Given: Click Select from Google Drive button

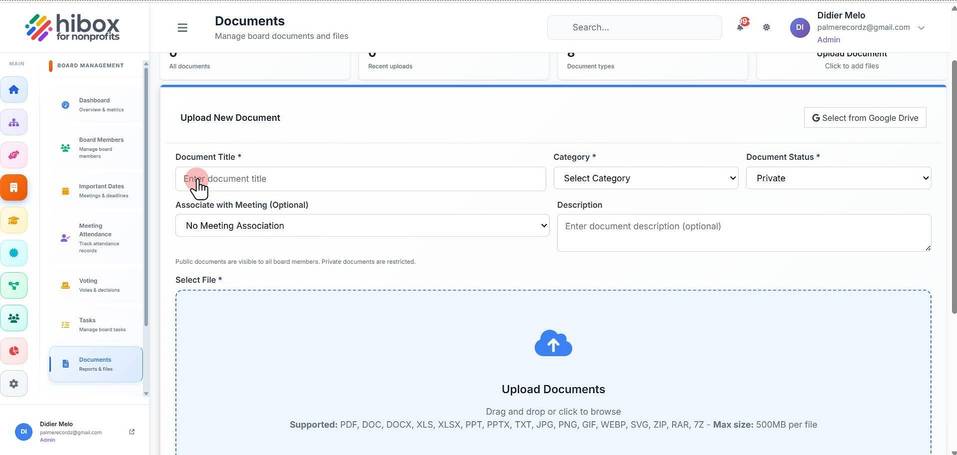Looking at the screenshot, I should pyautogui.click(x=865, y=118).
